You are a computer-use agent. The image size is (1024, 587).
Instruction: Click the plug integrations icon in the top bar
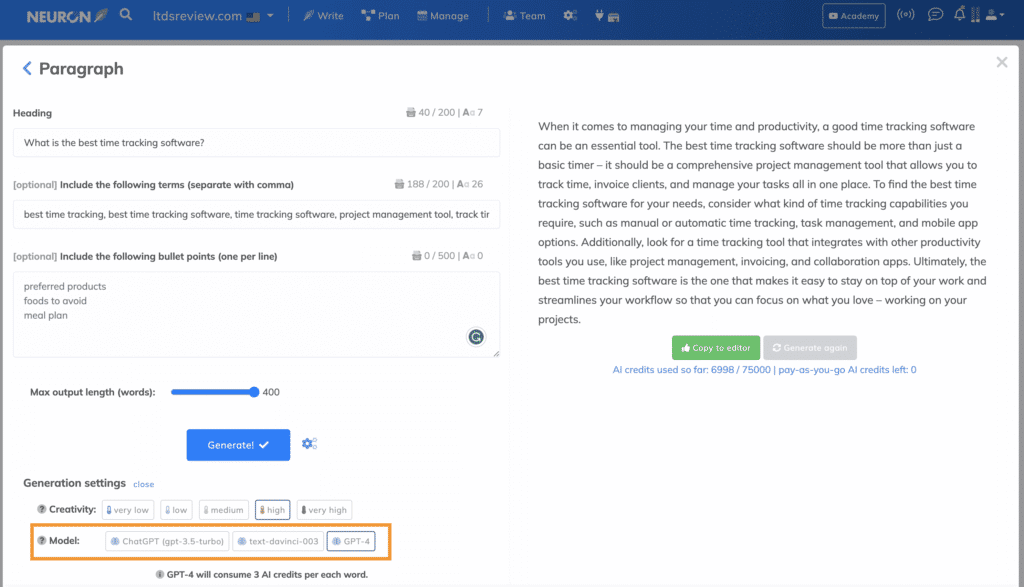[x=600, y=16]
